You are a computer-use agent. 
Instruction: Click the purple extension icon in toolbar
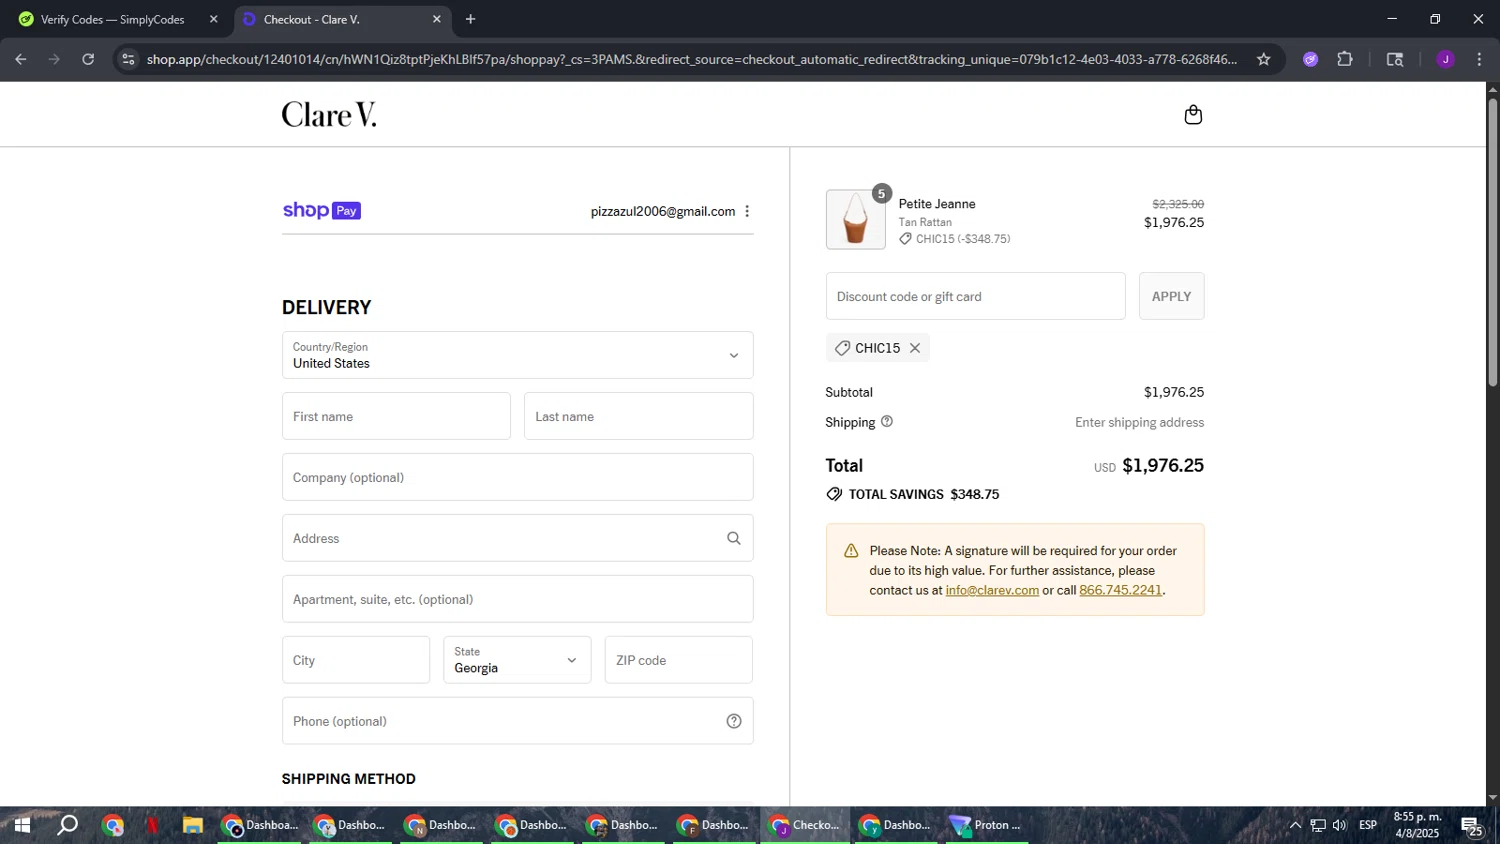click(x=1311, y=59)
